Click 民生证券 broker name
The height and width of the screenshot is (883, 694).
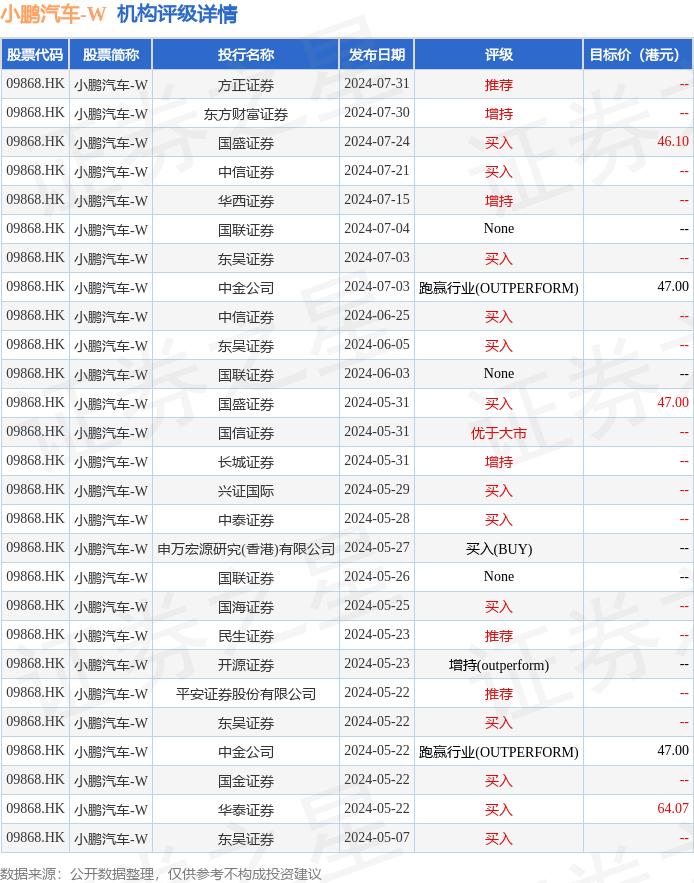pyautogui.click(x=246, y=636)
